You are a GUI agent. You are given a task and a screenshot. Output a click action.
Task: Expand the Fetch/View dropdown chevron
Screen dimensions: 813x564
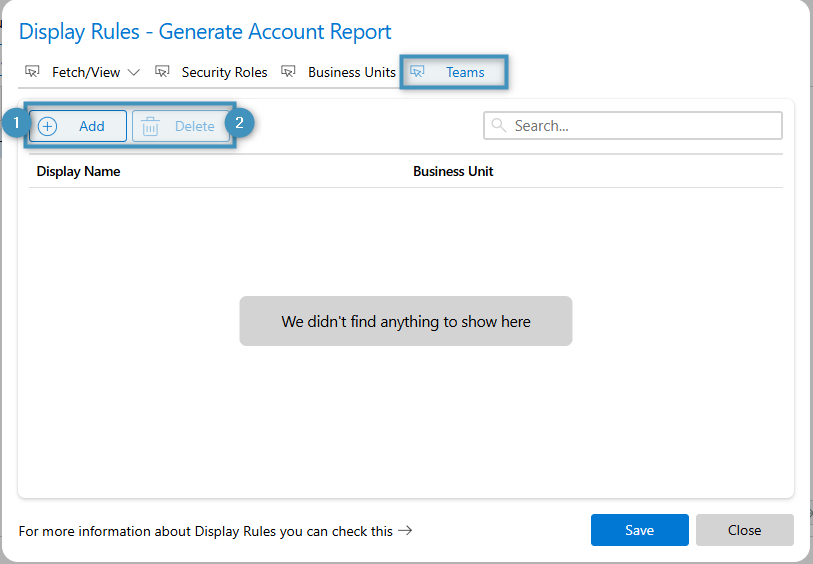point(134,72)
